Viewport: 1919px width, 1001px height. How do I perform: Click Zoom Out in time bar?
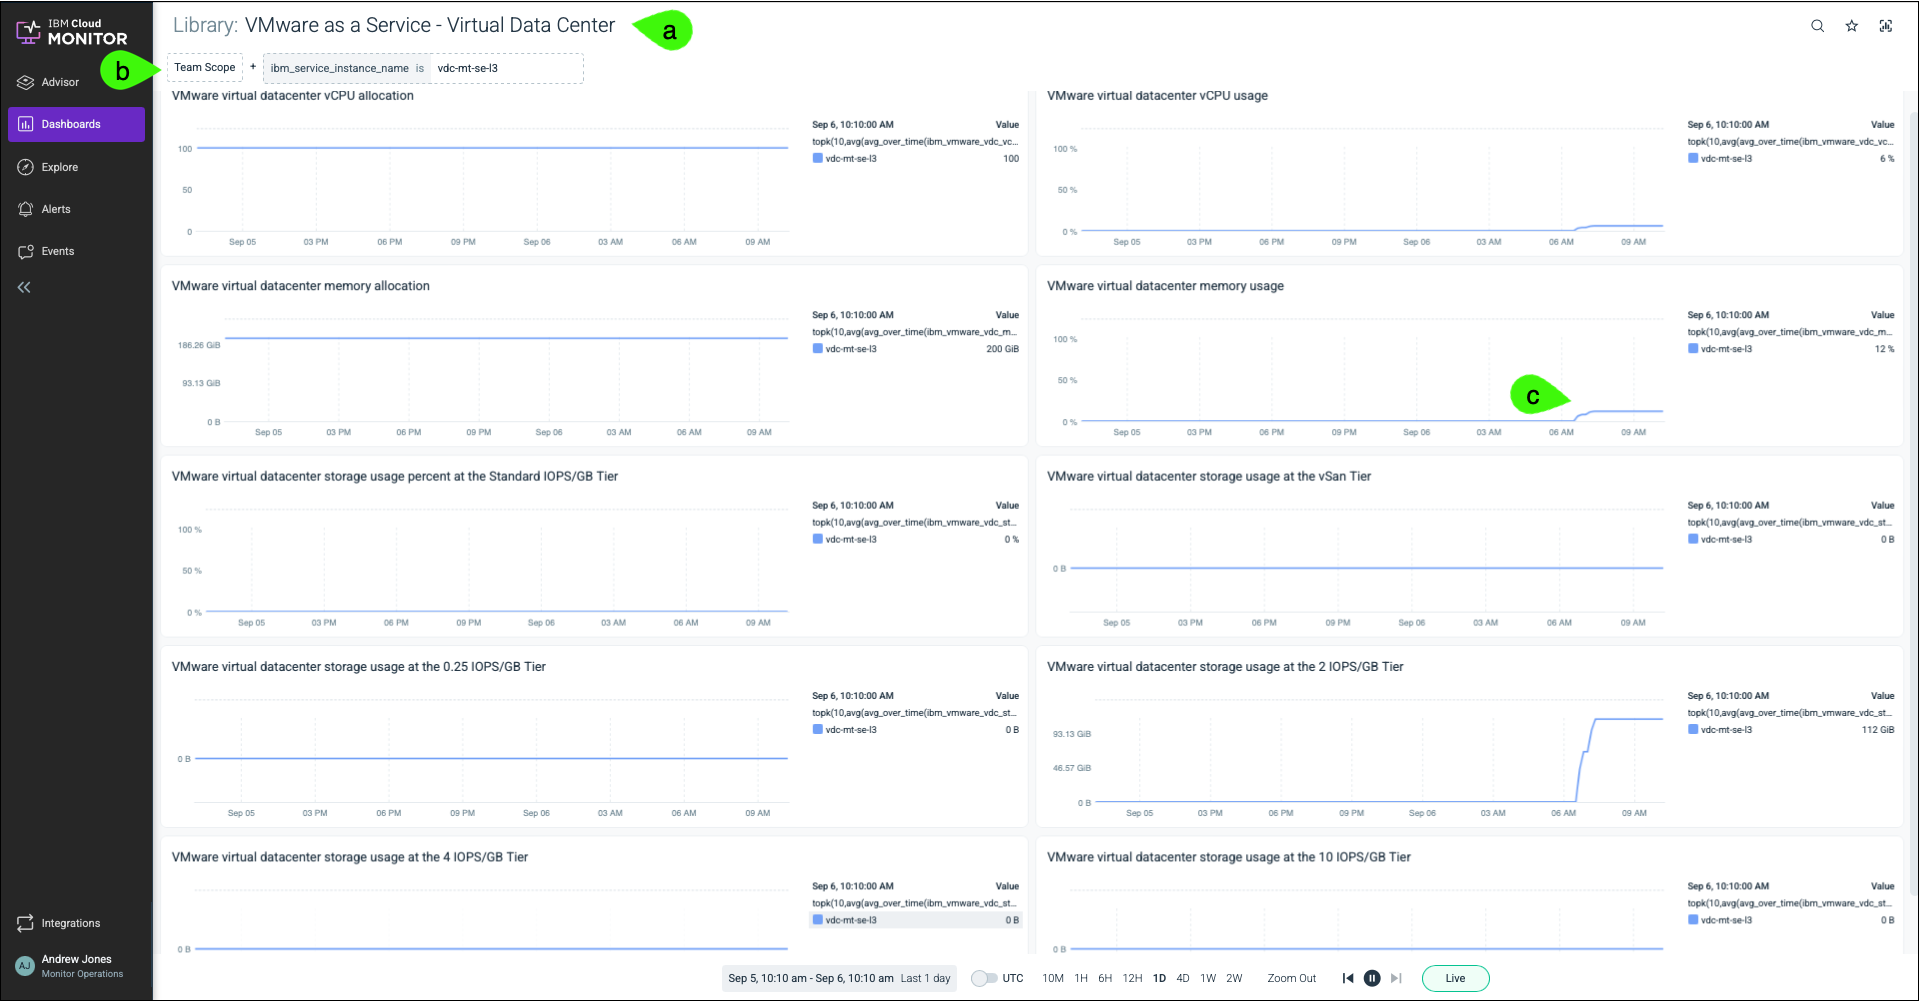[1291, 978]
